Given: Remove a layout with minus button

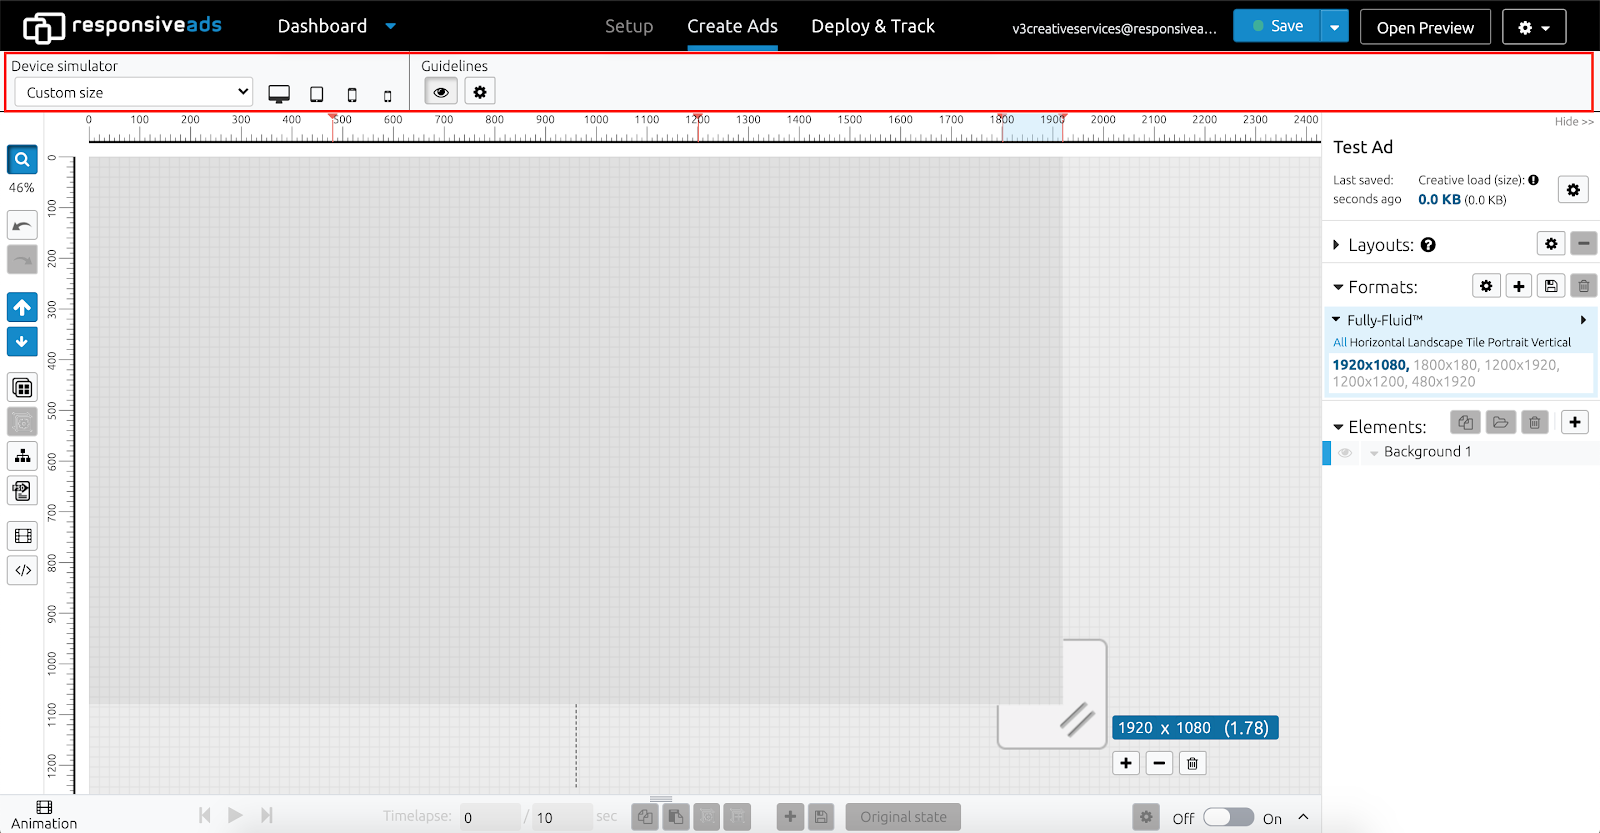Looking at the screenshot, I should (1584, 244).
